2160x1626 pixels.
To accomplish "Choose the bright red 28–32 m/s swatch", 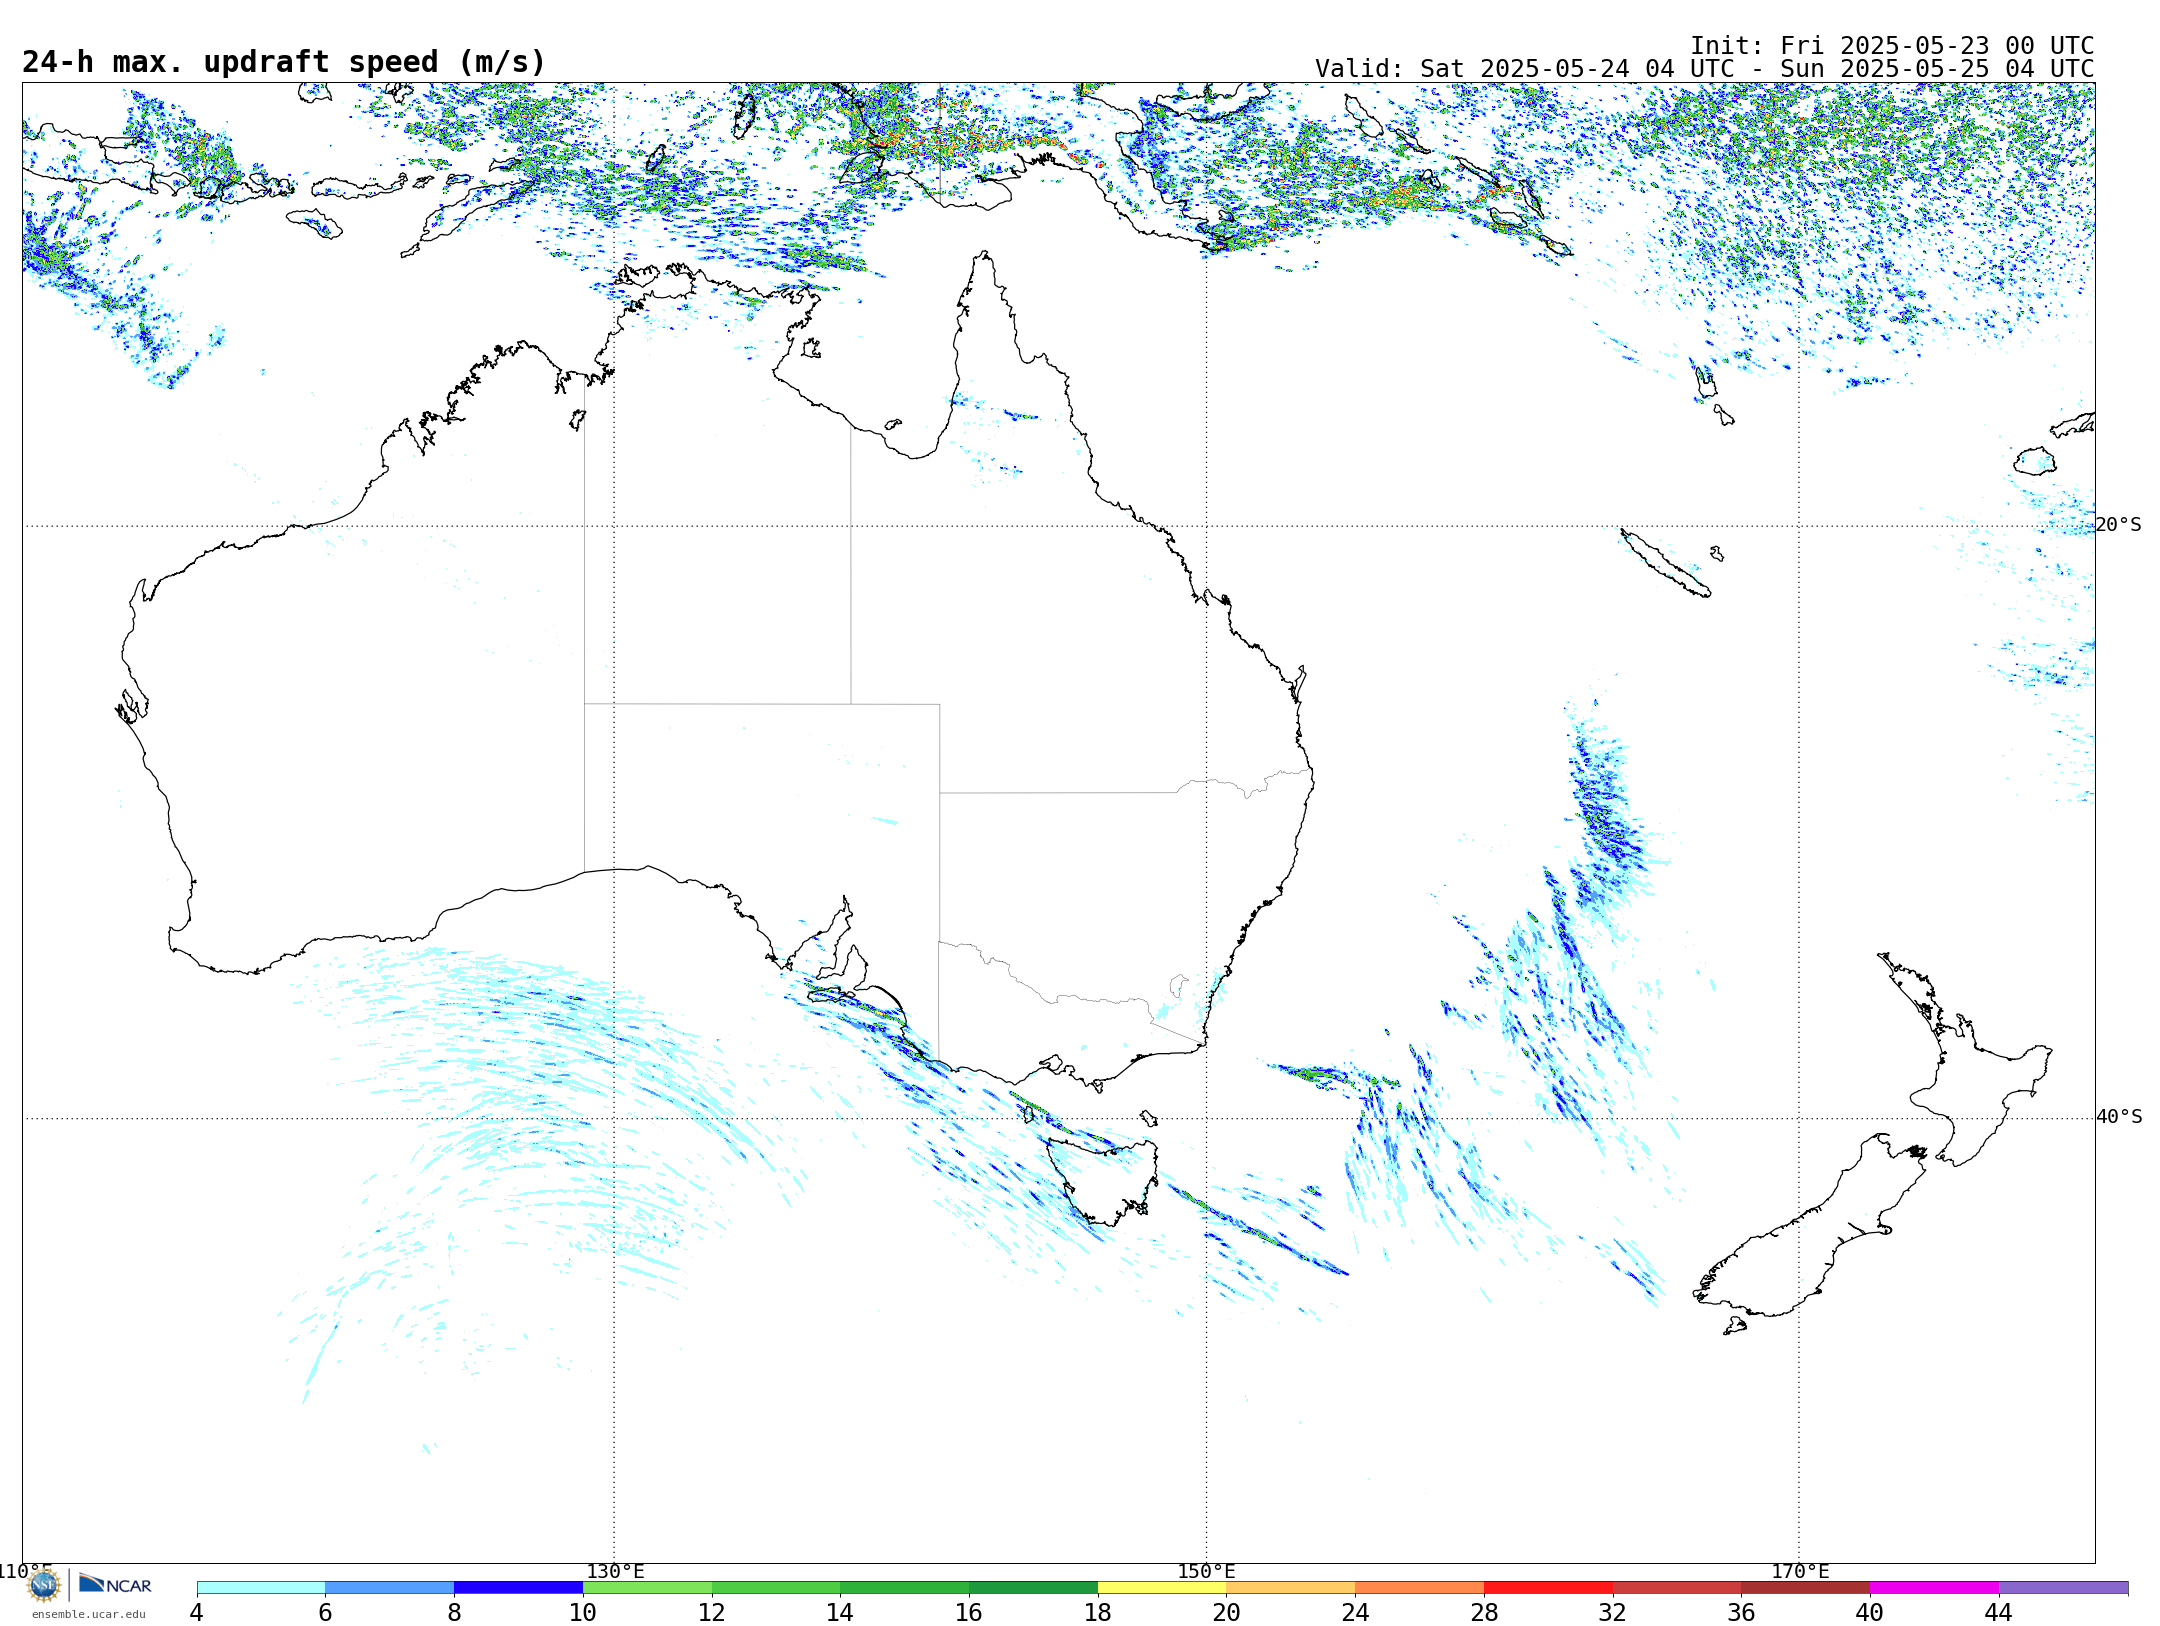I will click(1548, 1588).
